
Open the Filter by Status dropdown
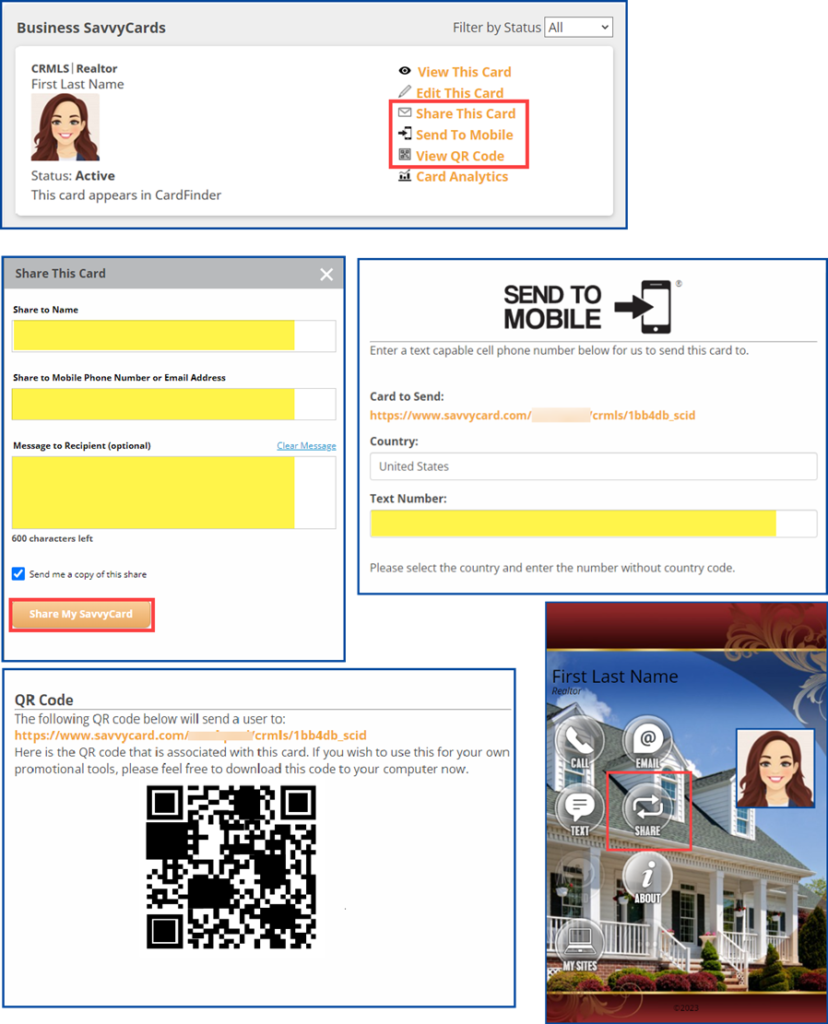pyautogui.click(x=578, y=27)
